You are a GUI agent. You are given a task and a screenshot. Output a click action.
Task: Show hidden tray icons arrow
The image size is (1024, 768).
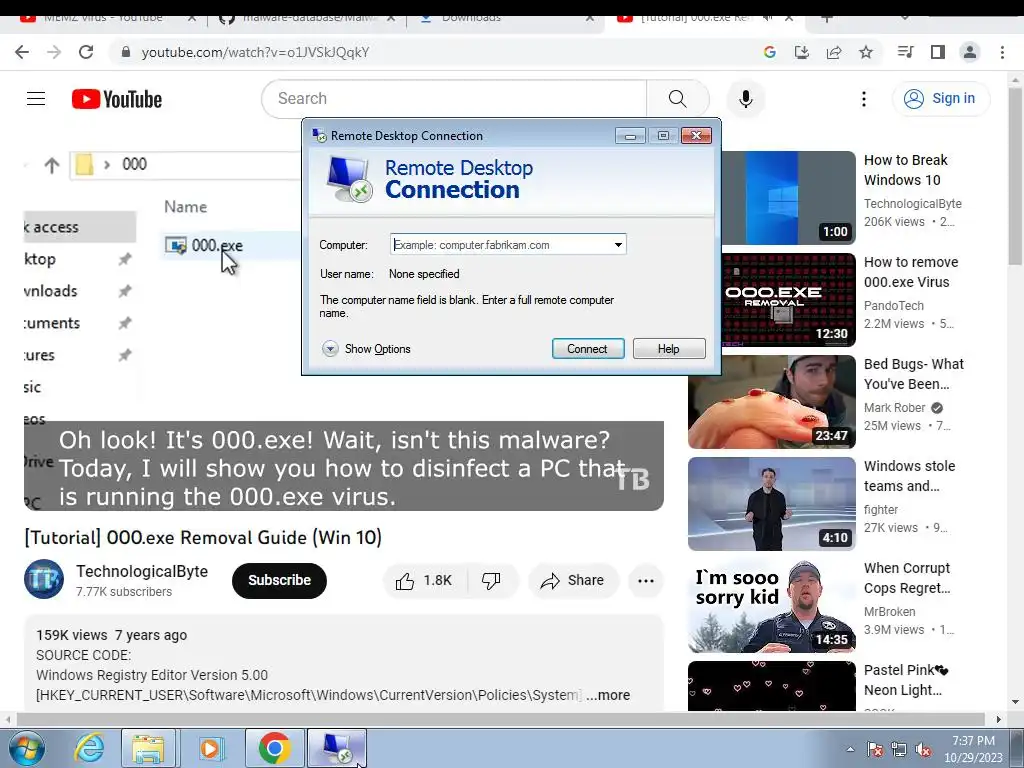850,749
